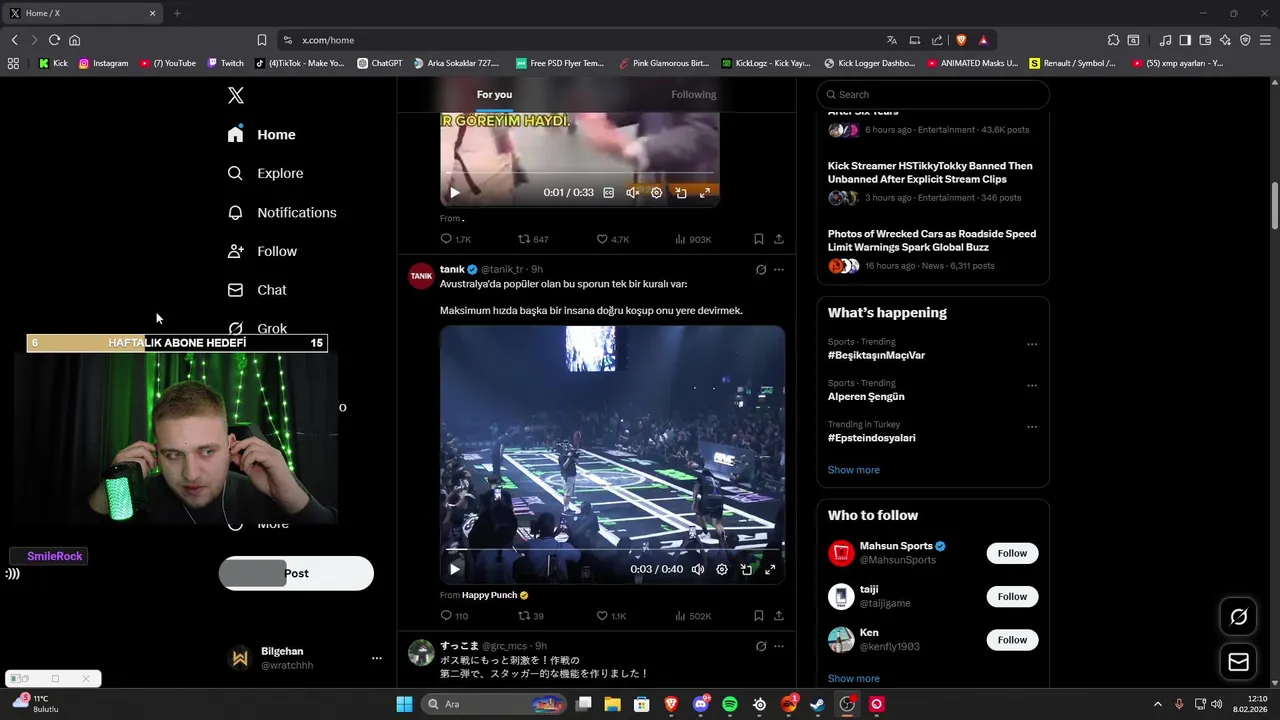This screenshot has height=720, width=1280.
Task: Open more options for #Epsteindosyalari trend
Action: (x=1032, y=427)
